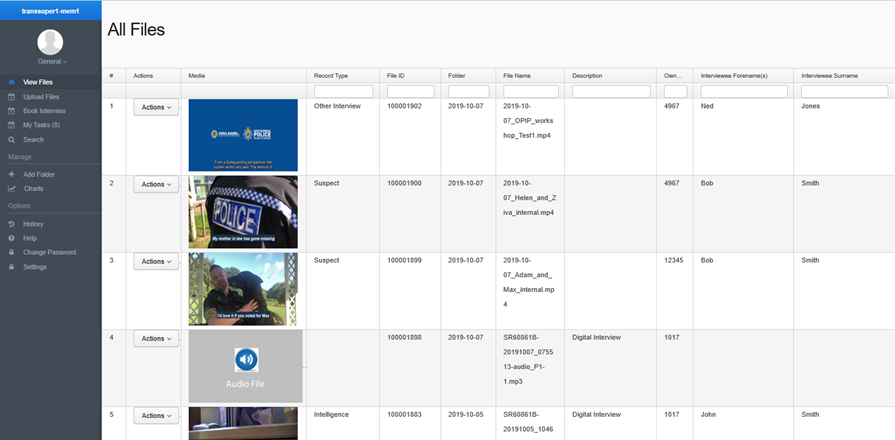Open Change Password option
The image size is (895, 440).
click(51, 252)
